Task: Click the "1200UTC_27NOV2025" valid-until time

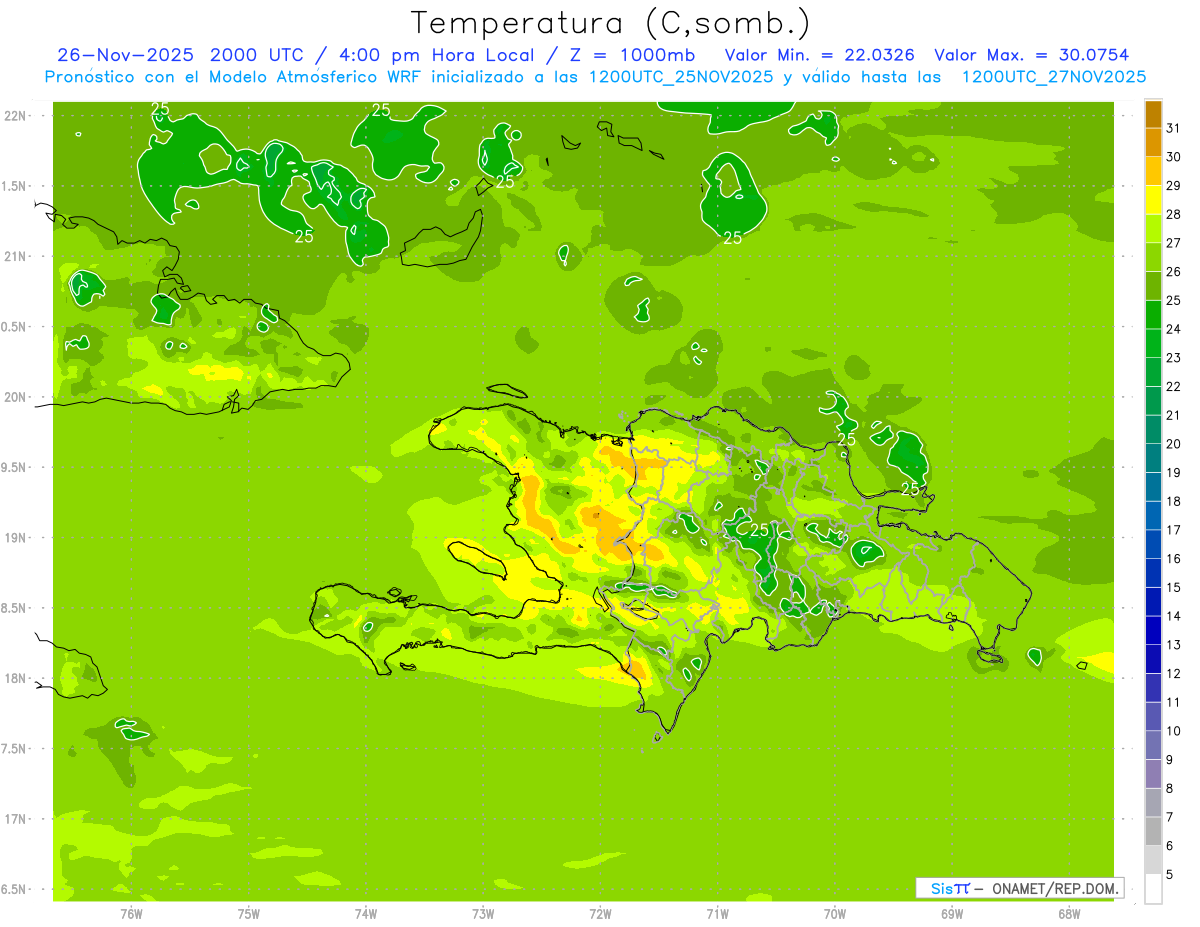Action: [1053, 76]
